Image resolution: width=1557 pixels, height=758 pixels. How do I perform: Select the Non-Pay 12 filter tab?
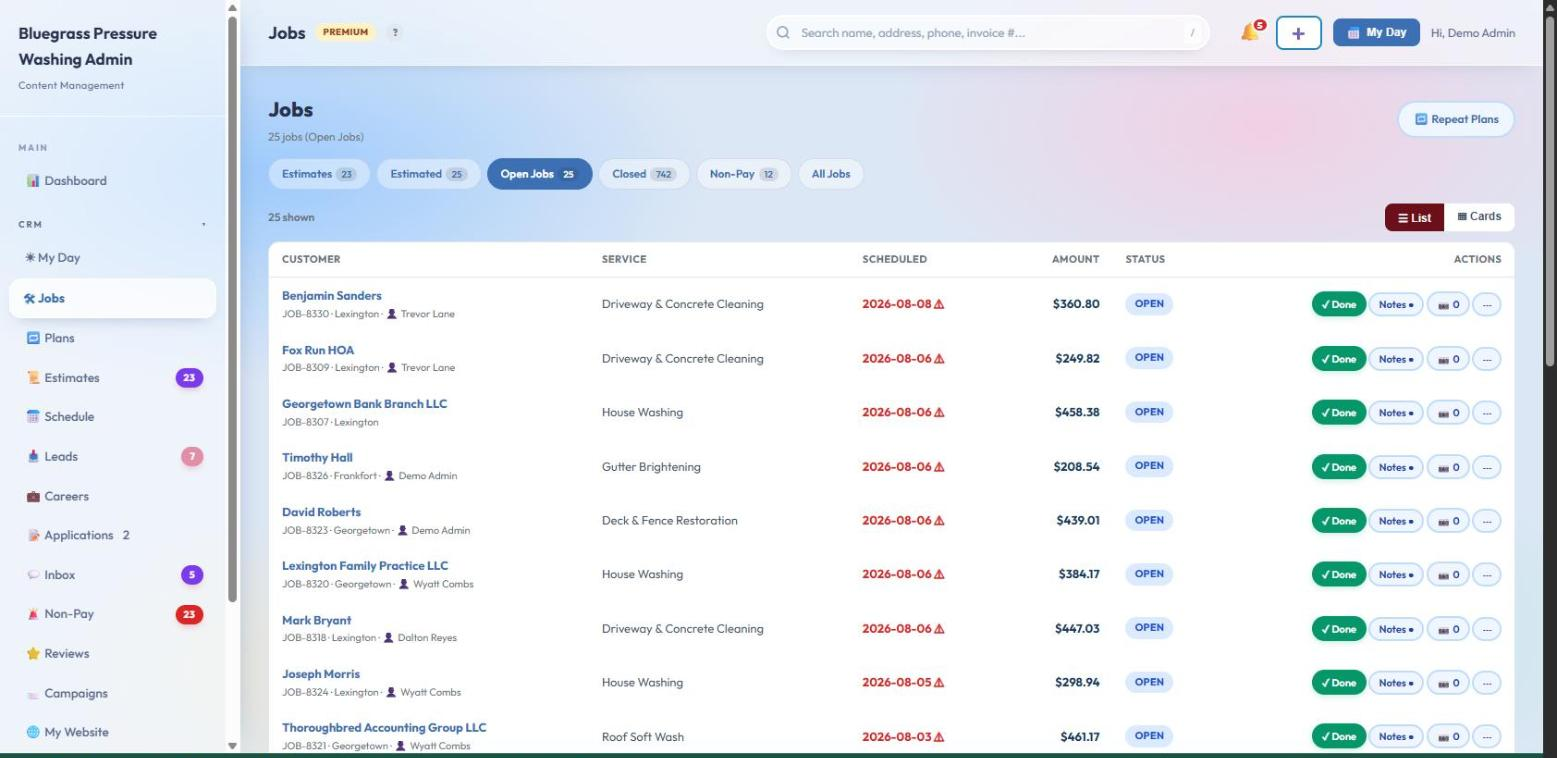pos(743,174)
